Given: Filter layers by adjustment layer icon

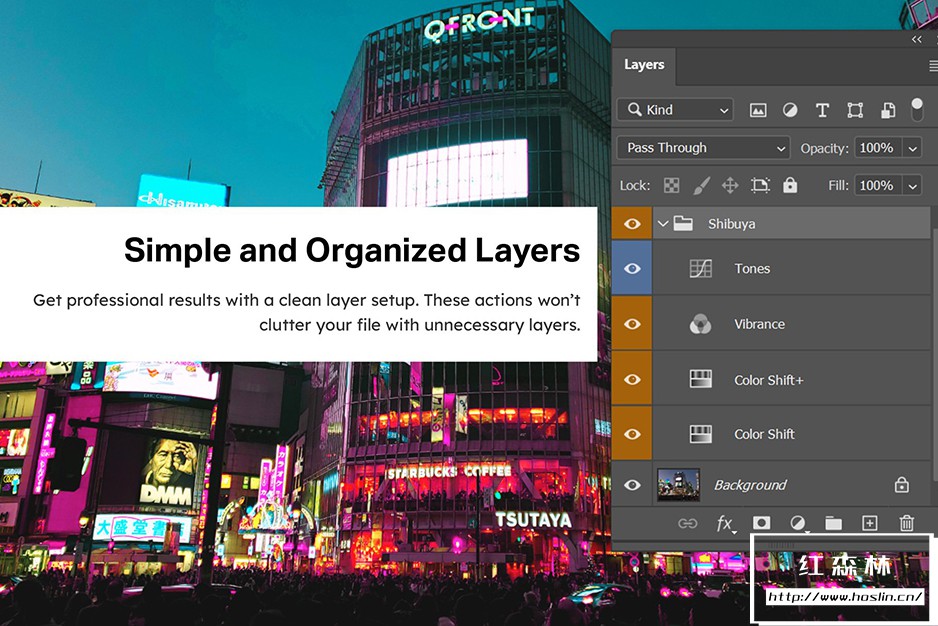Looking at the screenshot, I should (790, 110).
